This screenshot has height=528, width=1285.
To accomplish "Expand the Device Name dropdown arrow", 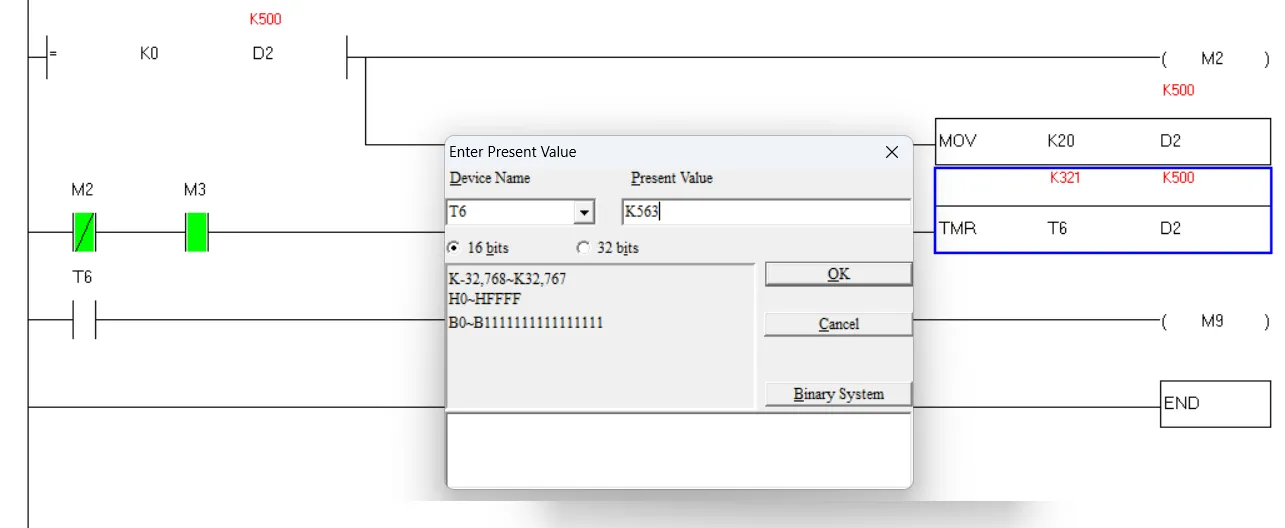I will 583,212.
